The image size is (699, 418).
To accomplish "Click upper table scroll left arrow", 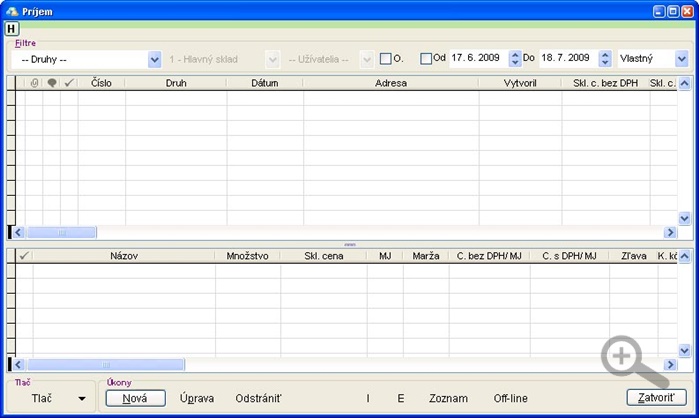I will 18,232.
